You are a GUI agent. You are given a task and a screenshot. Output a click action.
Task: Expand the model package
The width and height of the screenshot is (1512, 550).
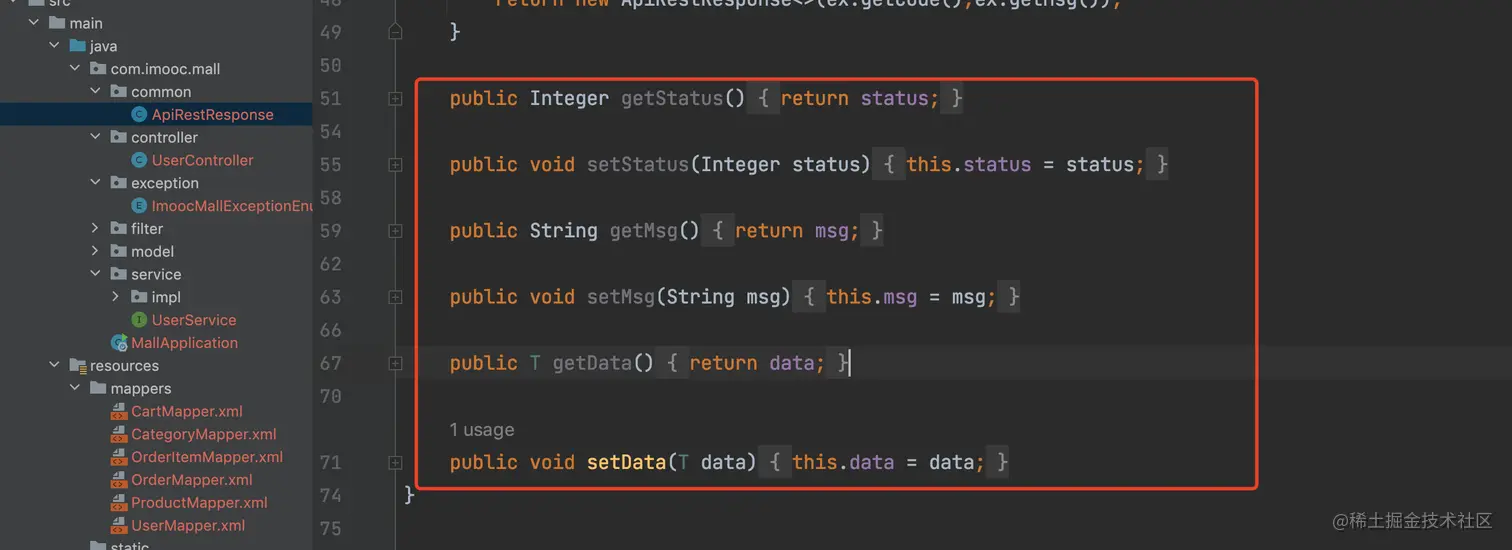(x=95, y=252)
